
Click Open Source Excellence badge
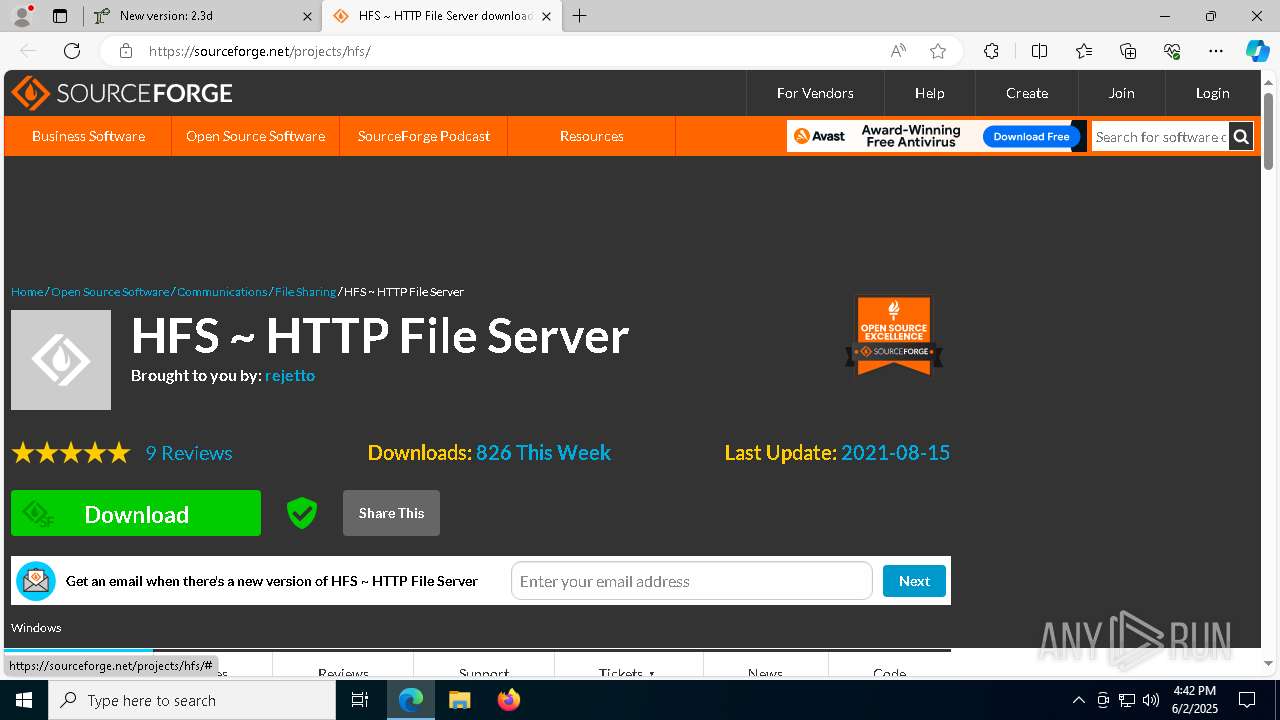[894, 335]
